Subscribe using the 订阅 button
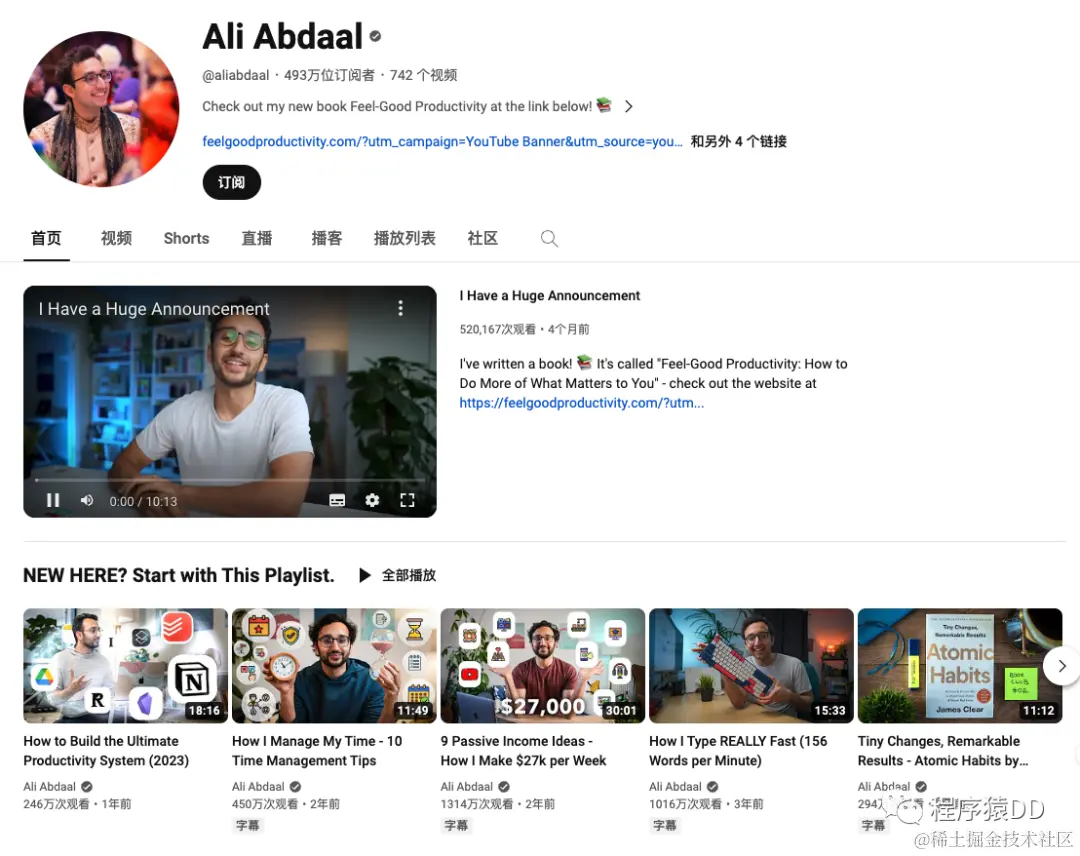 [231, 182]
